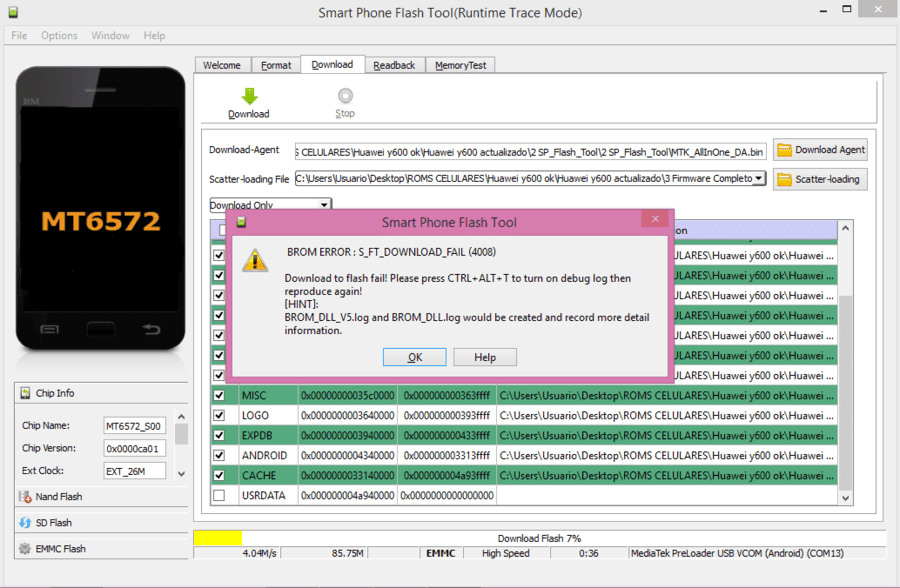Select the CACHE begin address 0x0000000033140000
900x588 pixels.
[x=347, y=475]
